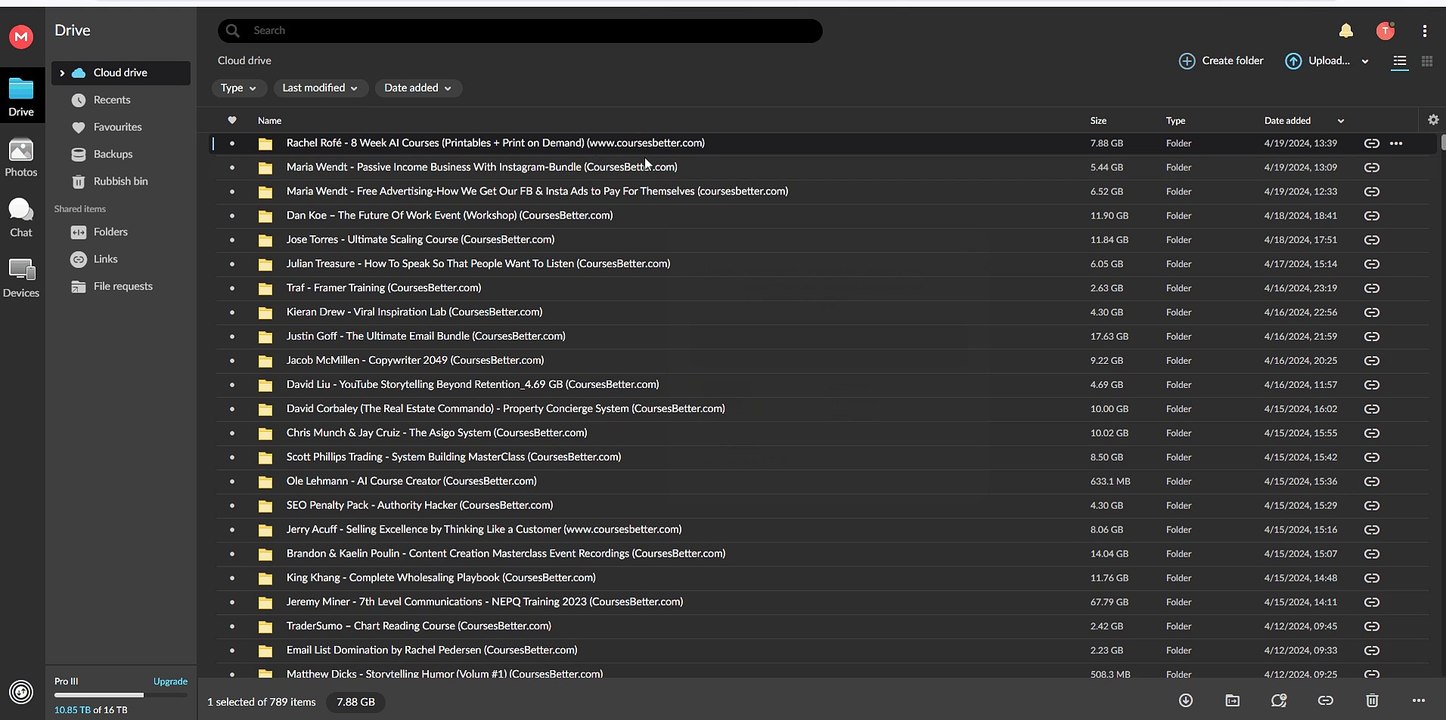Open column settings gear icon

(1433, 119)
